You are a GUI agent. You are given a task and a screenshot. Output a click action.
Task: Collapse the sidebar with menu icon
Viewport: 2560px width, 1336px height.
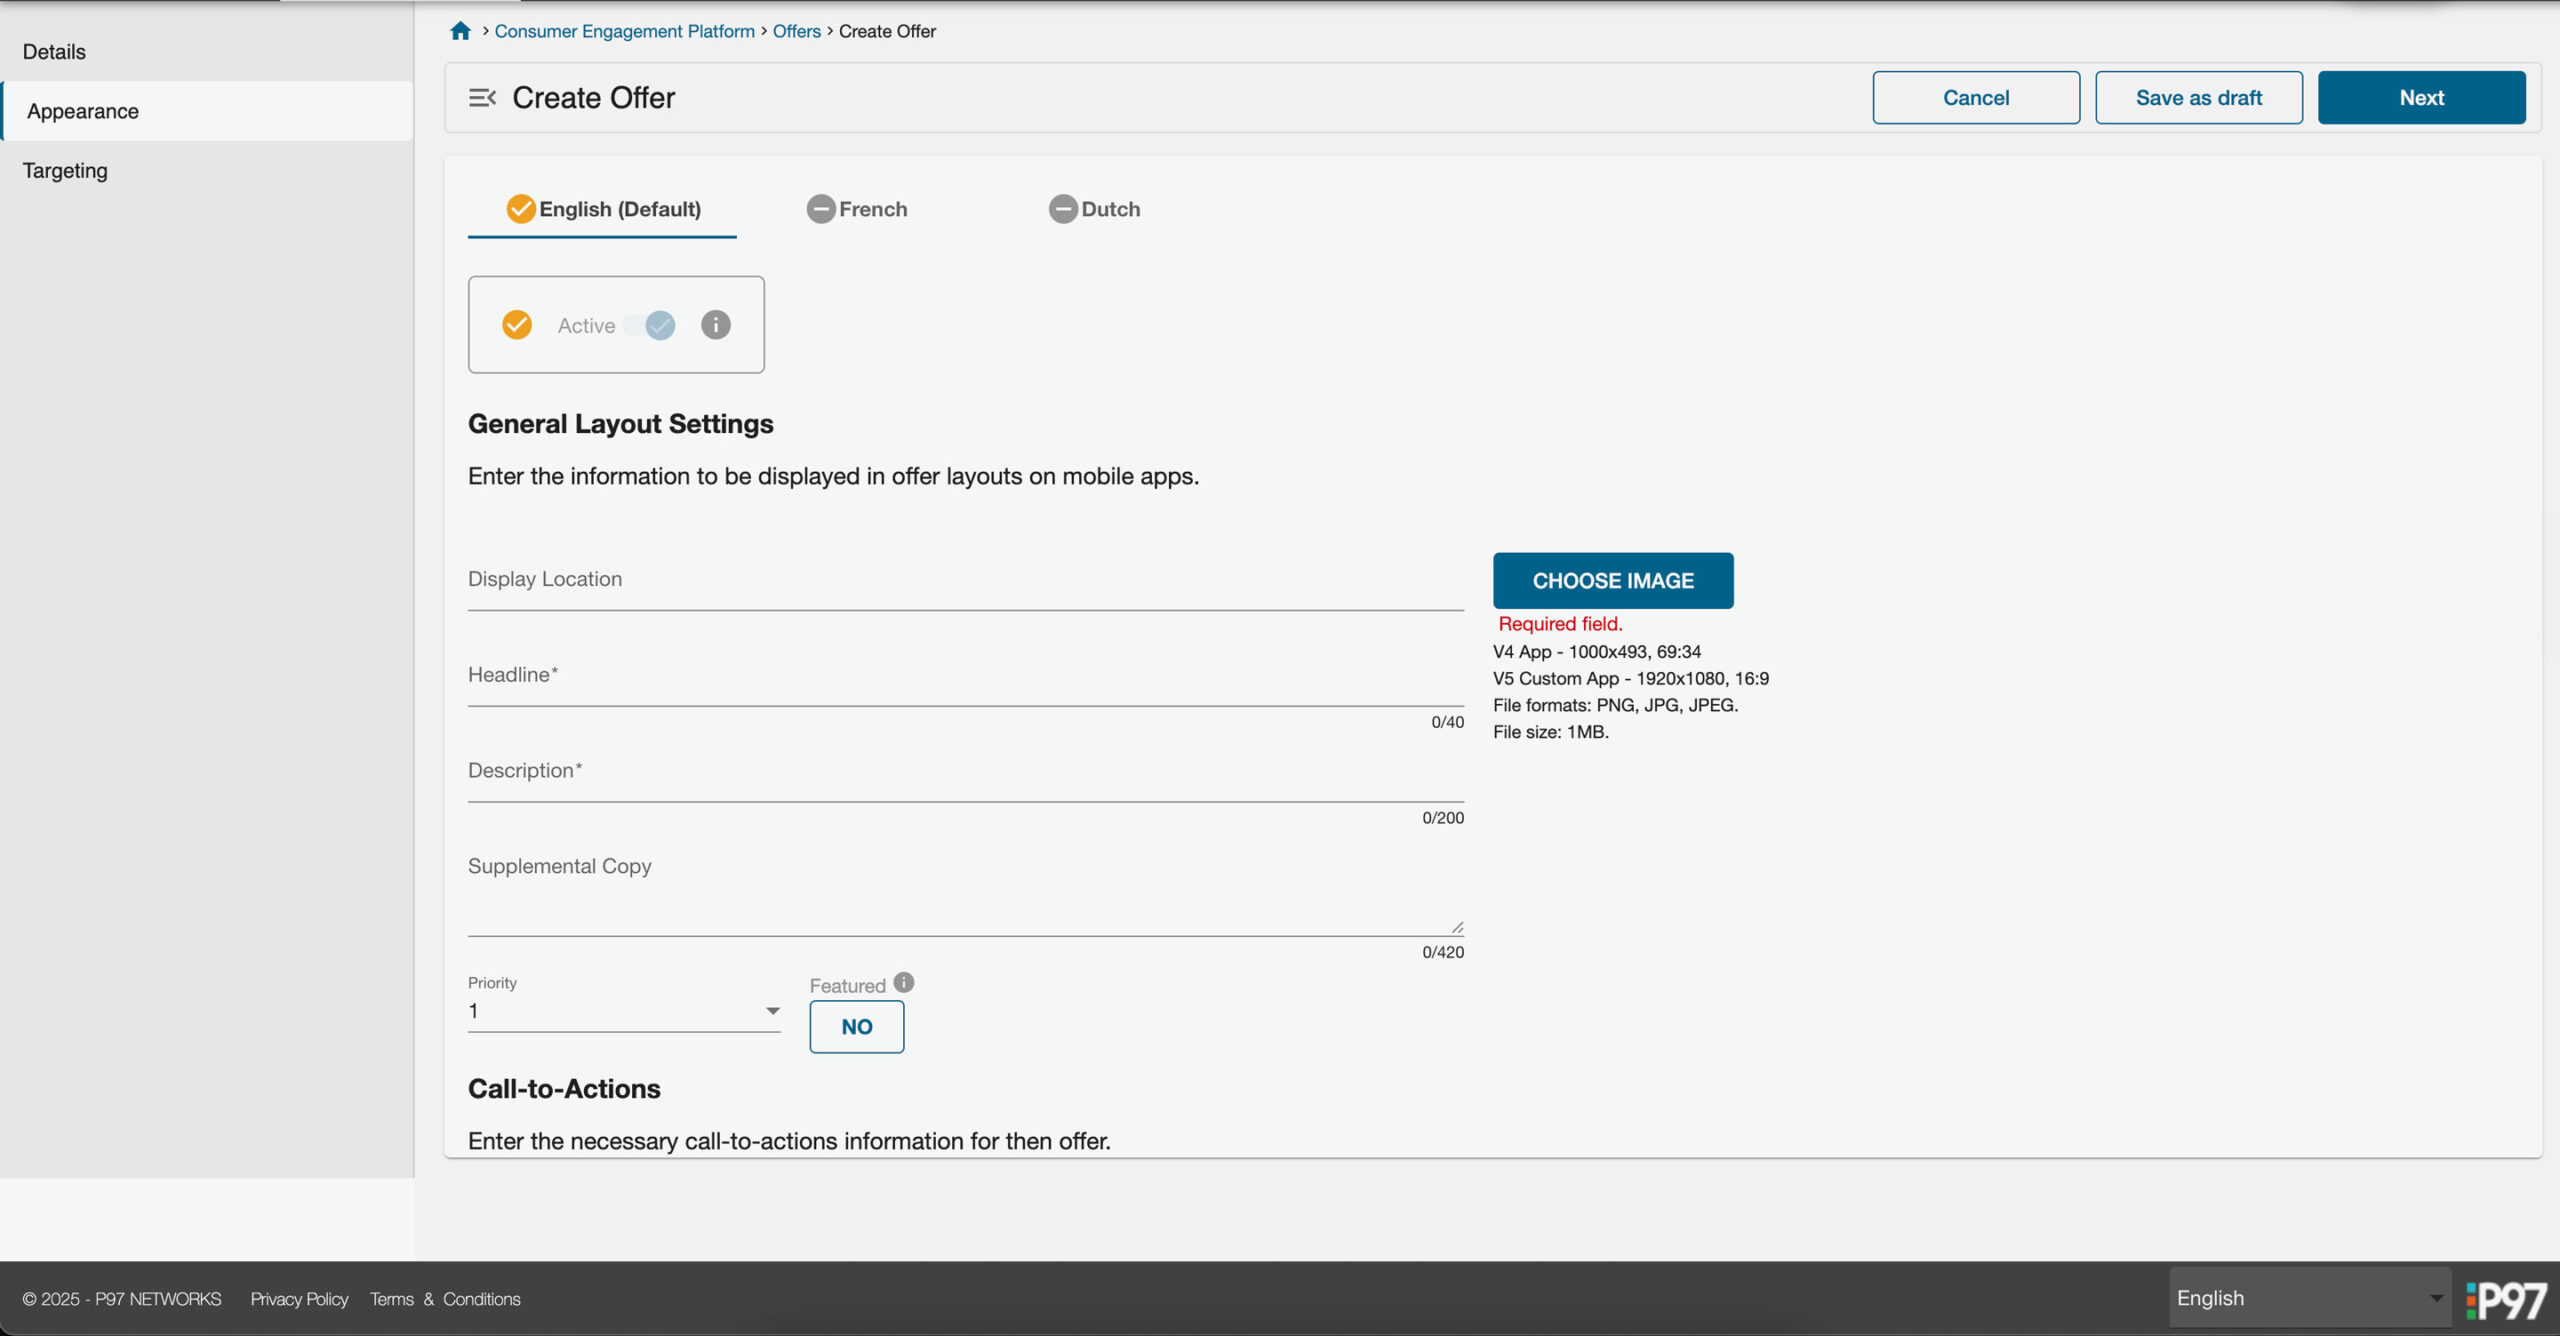(x=482, y=97)
